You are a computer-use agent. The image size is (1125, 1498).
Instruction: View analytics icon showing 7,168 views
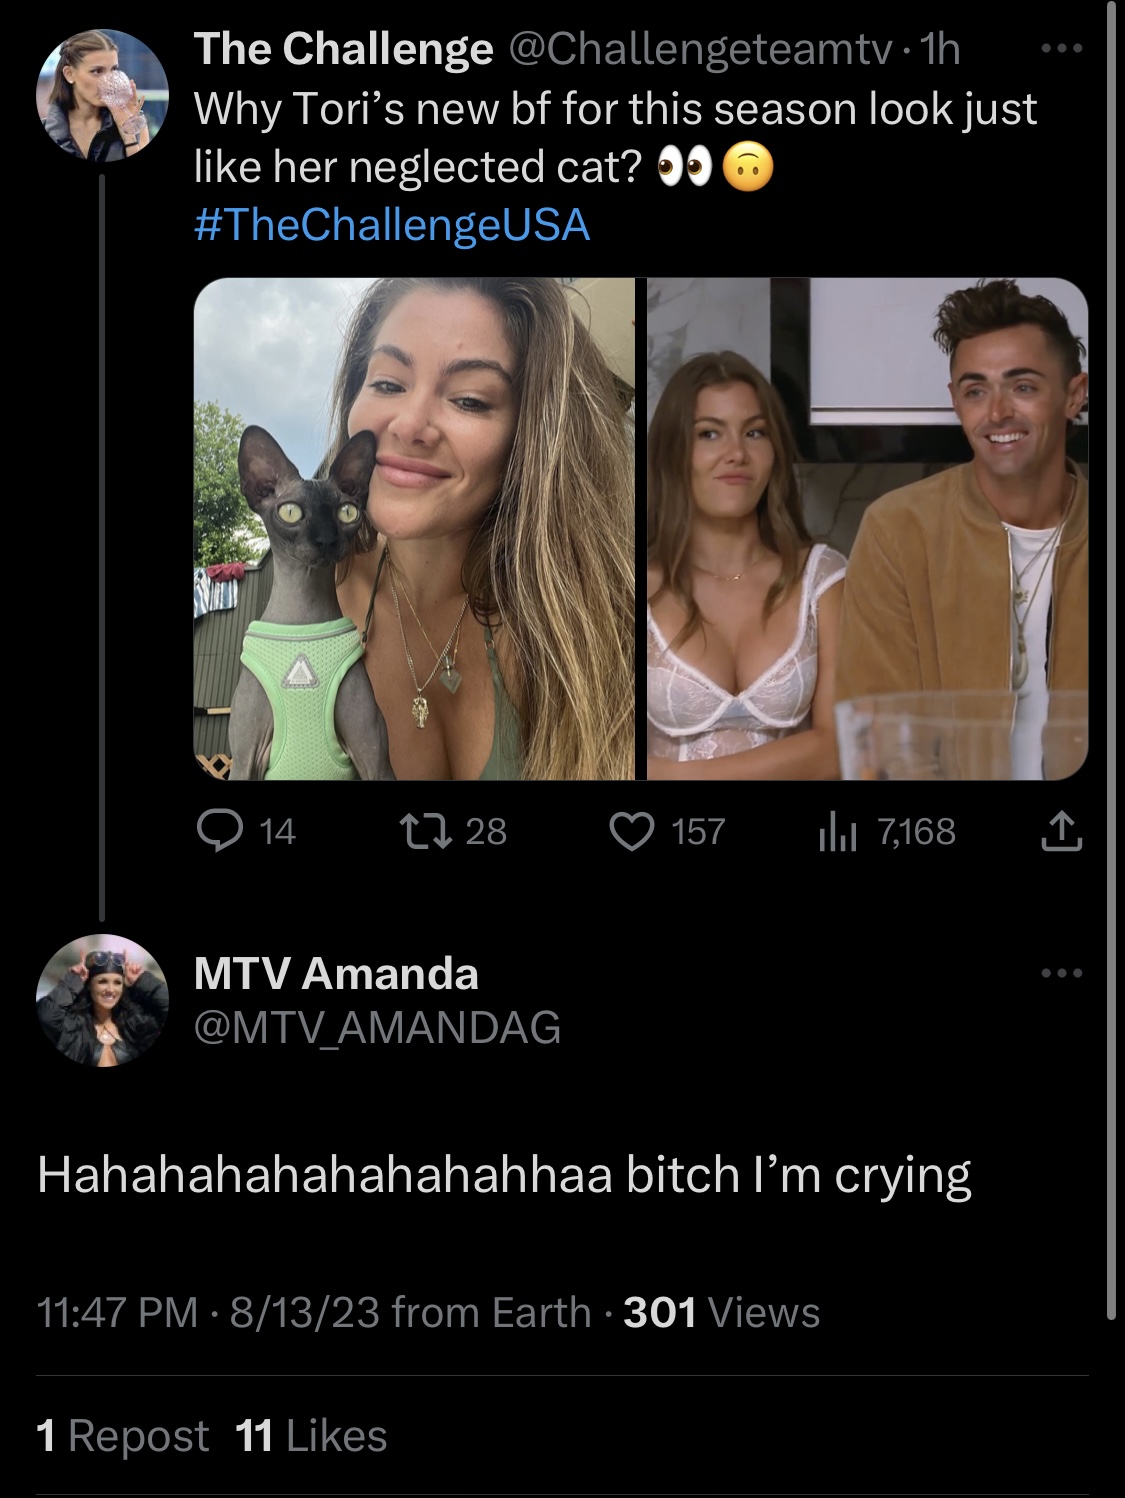click(837, 831)
